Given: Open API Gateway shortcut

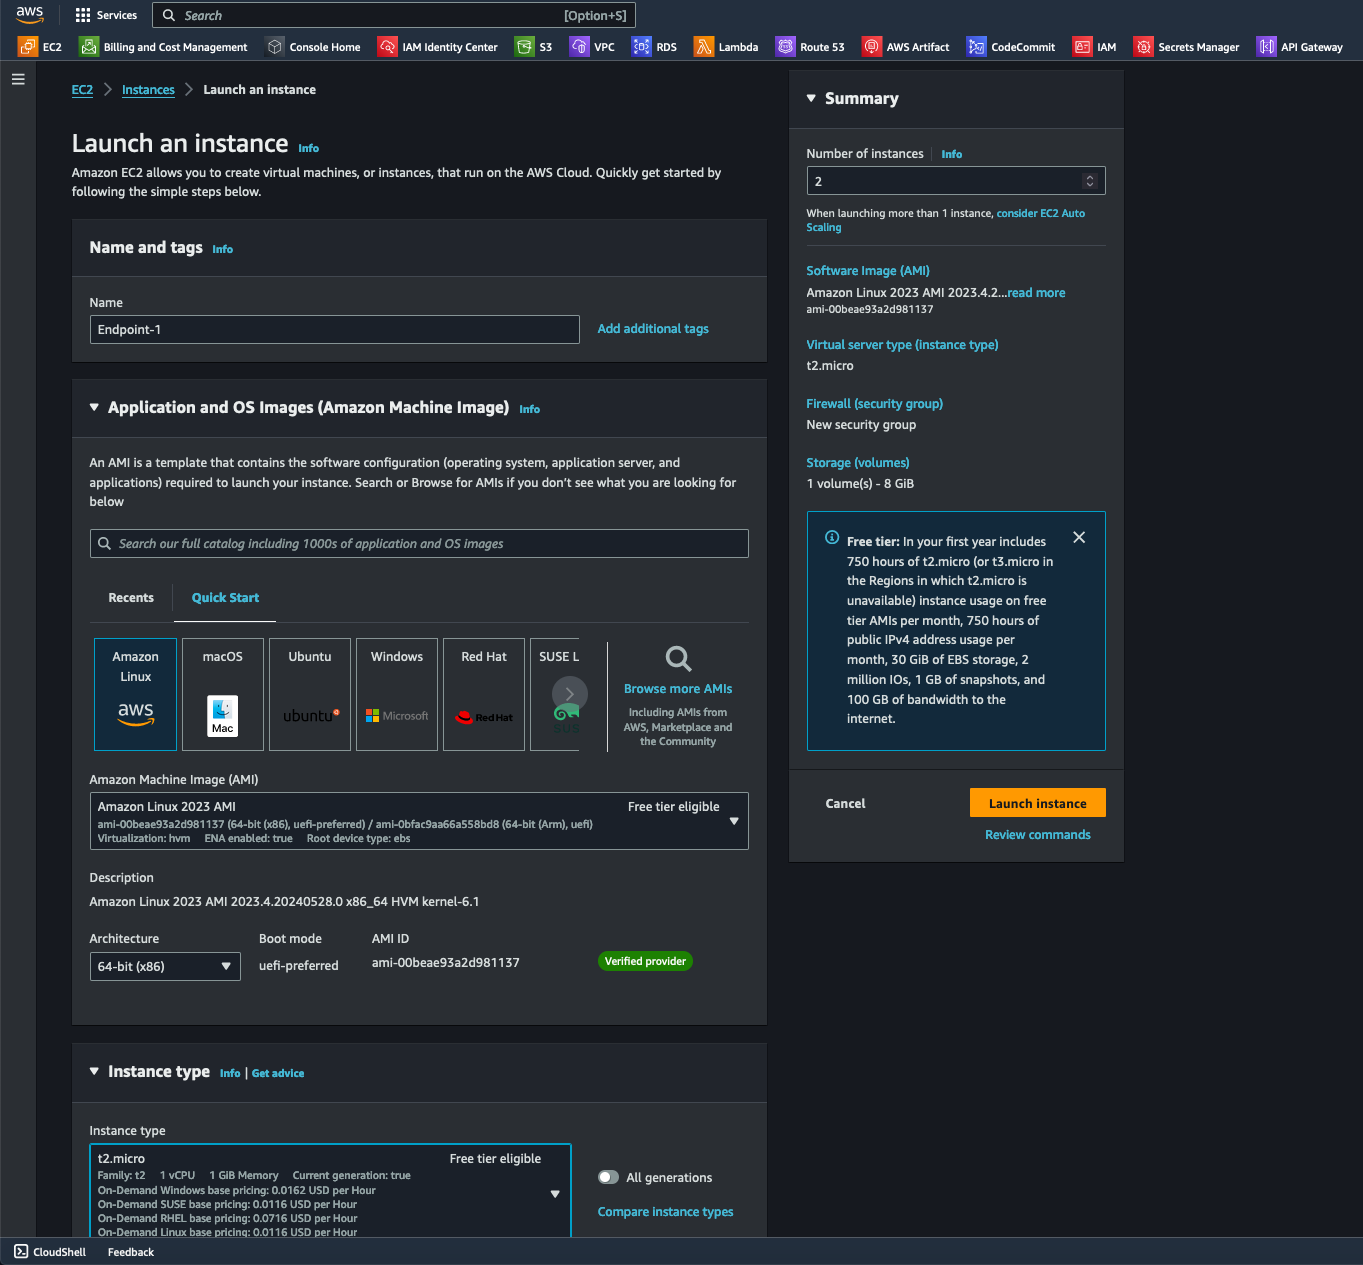Looking at the screenshot, I should click(x=1300, y=47).
